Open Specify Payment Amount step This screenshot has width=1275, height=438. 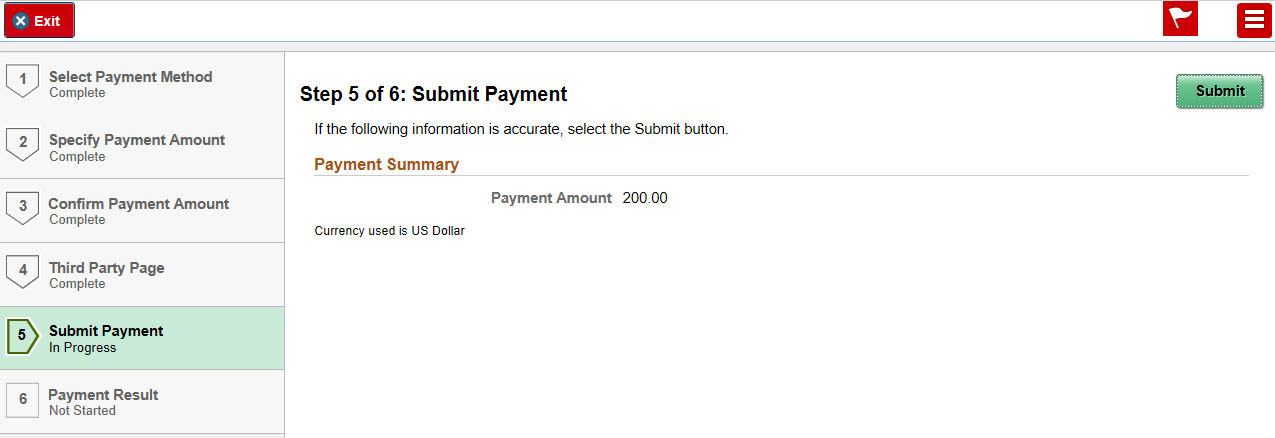(x=137, y=140)
